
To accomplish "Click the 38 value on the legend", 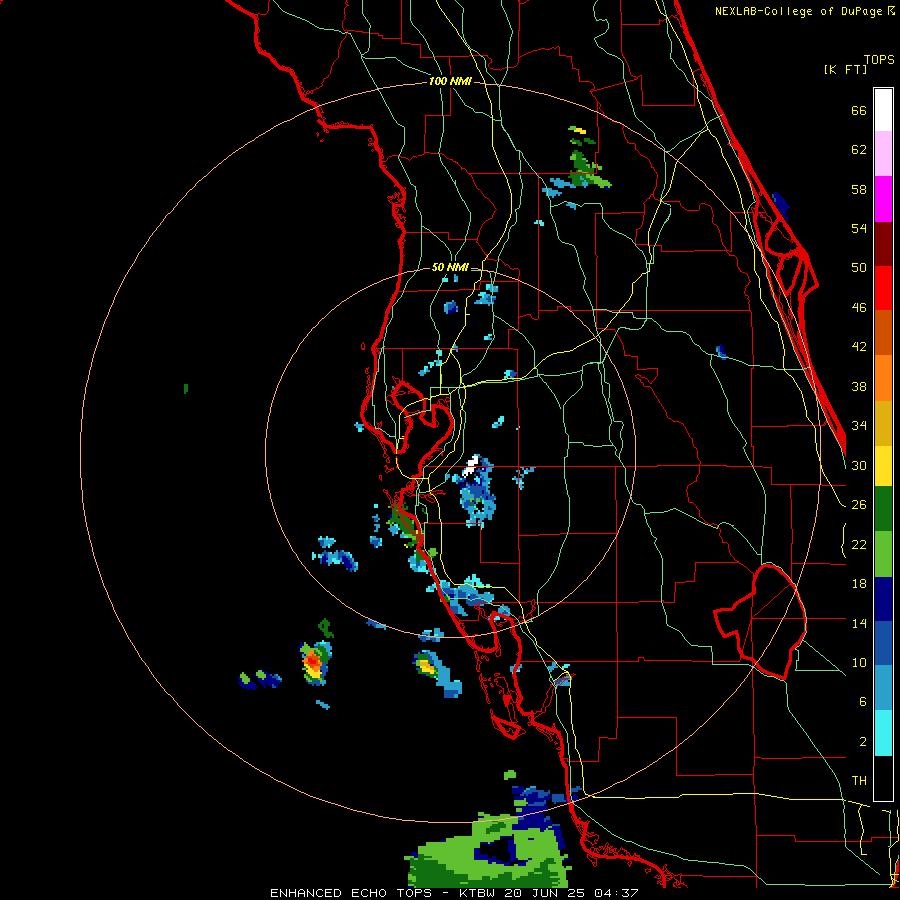I will click(x=859, y=386).
